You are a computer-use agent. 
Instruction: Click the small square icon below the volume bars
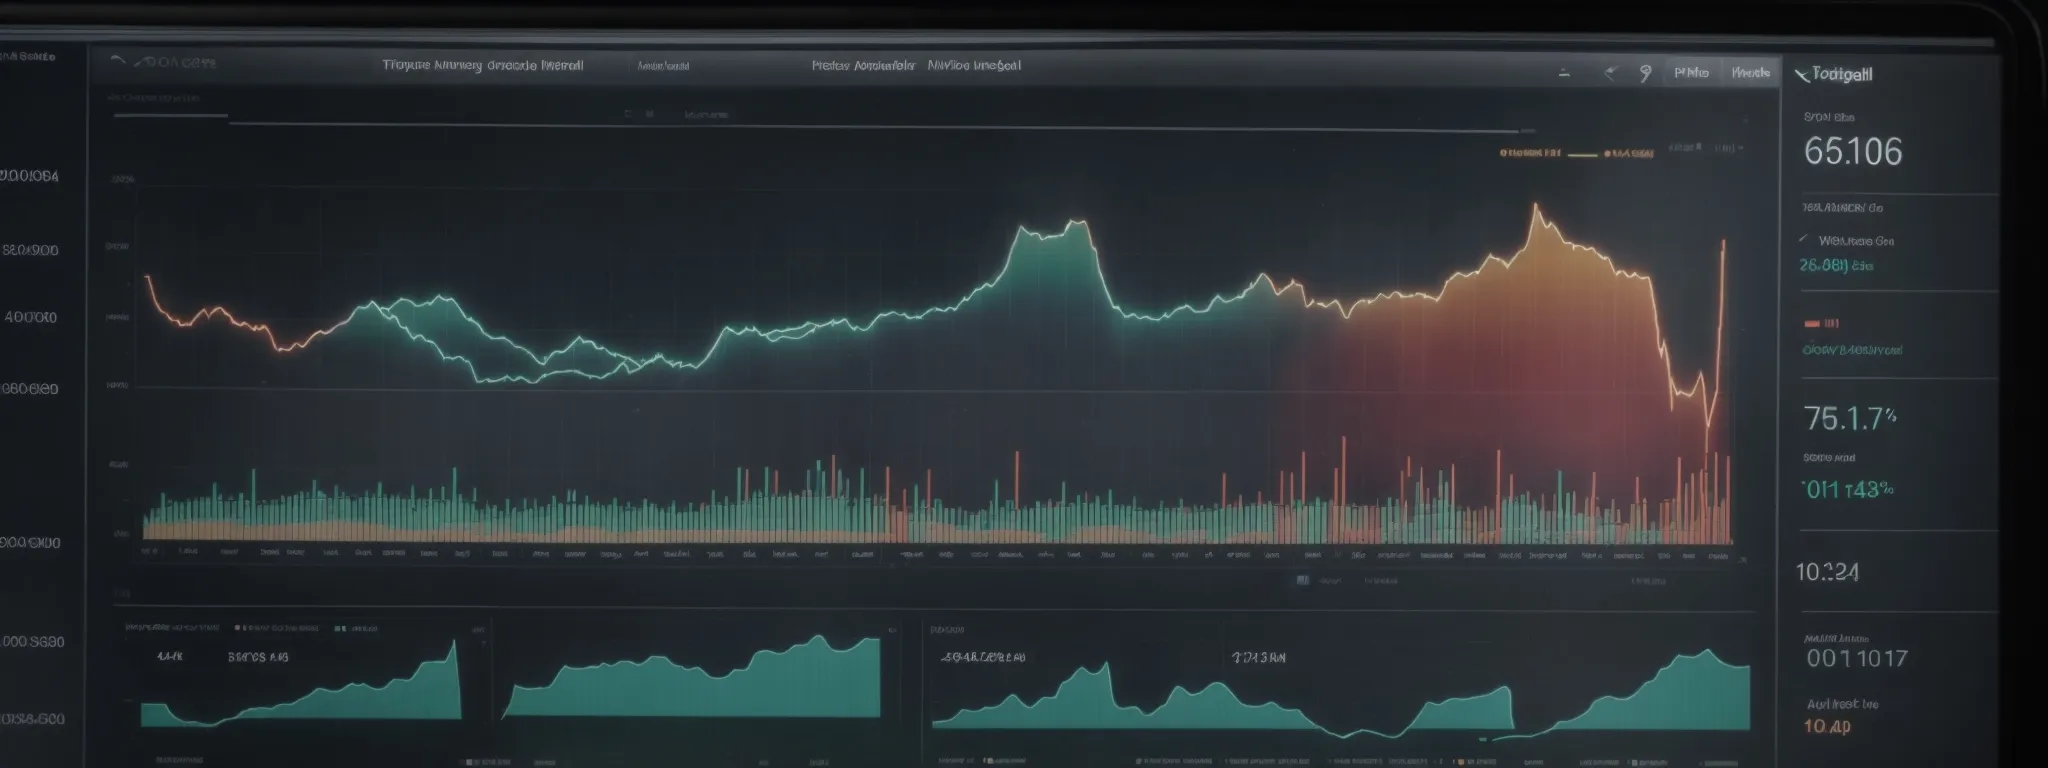(x=1302, y=579)
